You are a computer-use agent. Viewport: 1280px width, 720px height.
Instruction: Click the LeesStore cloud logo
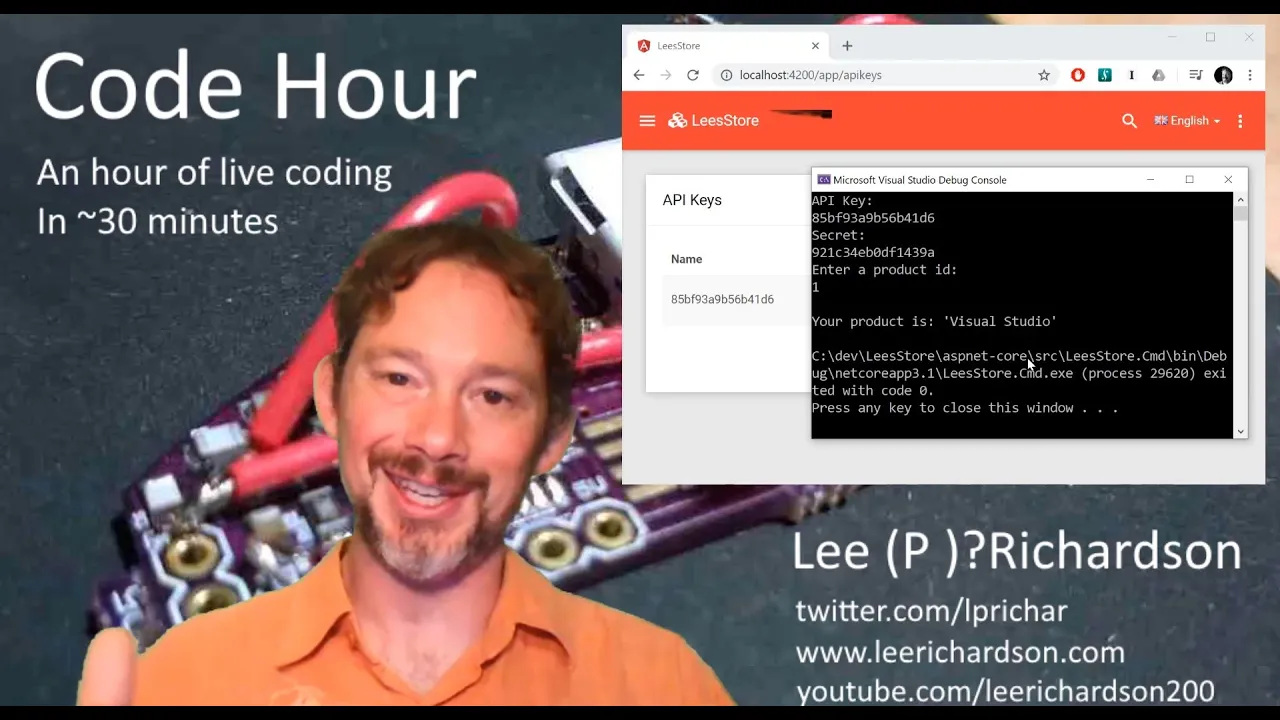678,121
